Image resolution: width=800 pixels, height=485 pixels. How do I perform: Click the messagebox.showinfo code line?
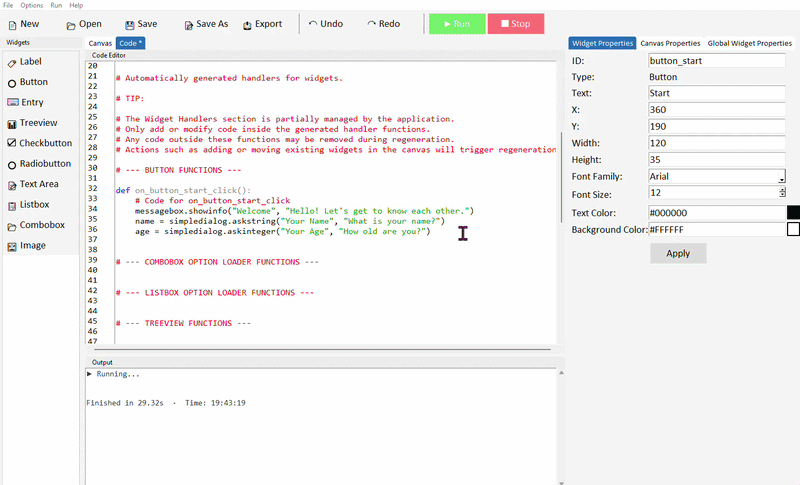click(x=304, y=211)
